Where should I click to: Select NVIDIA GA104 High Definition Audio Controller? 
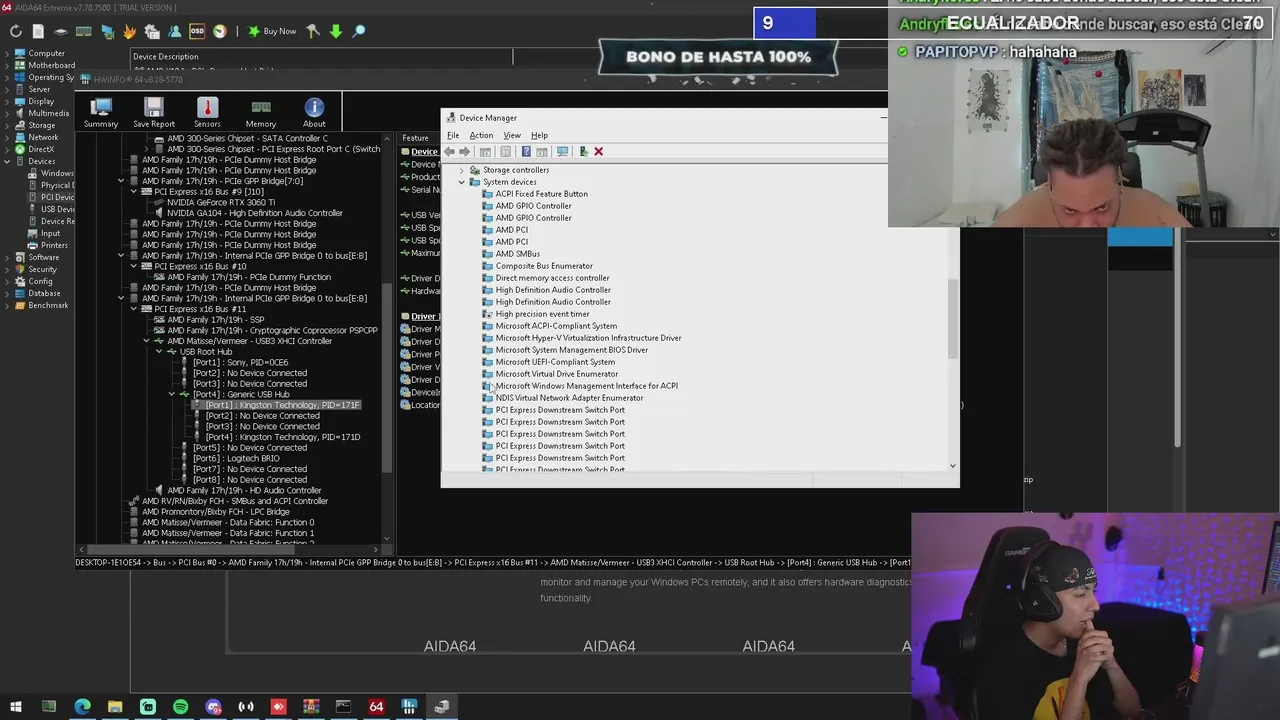[x=254, y=213]
